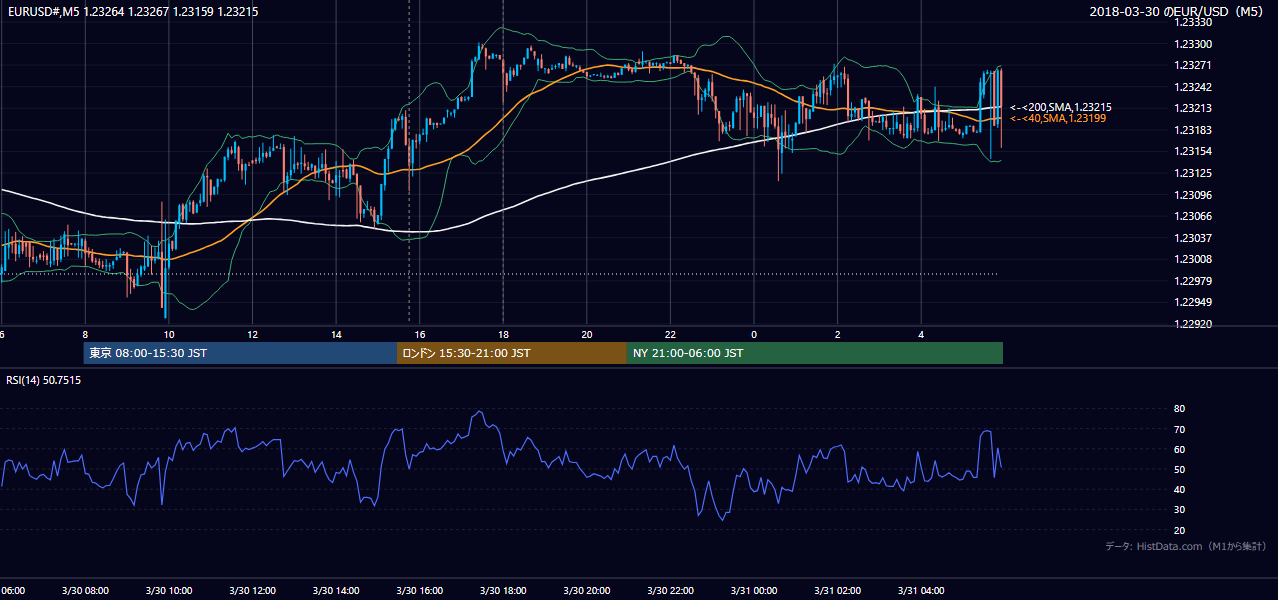Click price scale value 1.23066
Image resolution: width=1278 pixels, height=600 pixels.
[x=1193, y=216]
